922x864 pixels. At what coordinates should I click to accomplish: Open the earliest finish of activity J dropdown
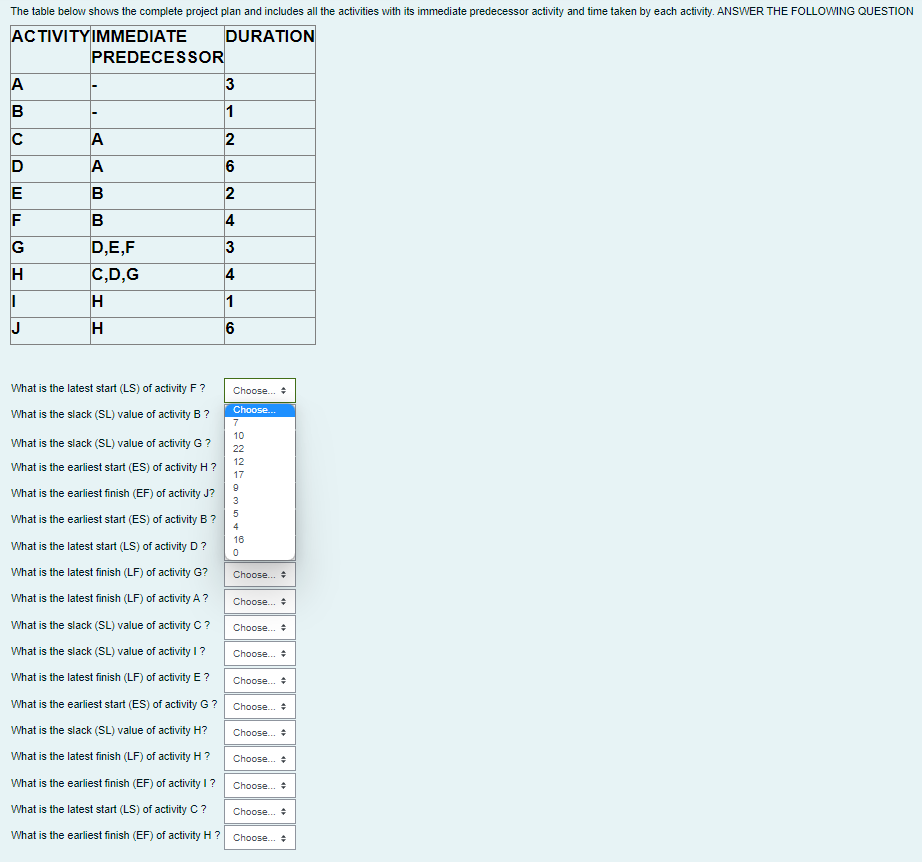tap(259, 492)
